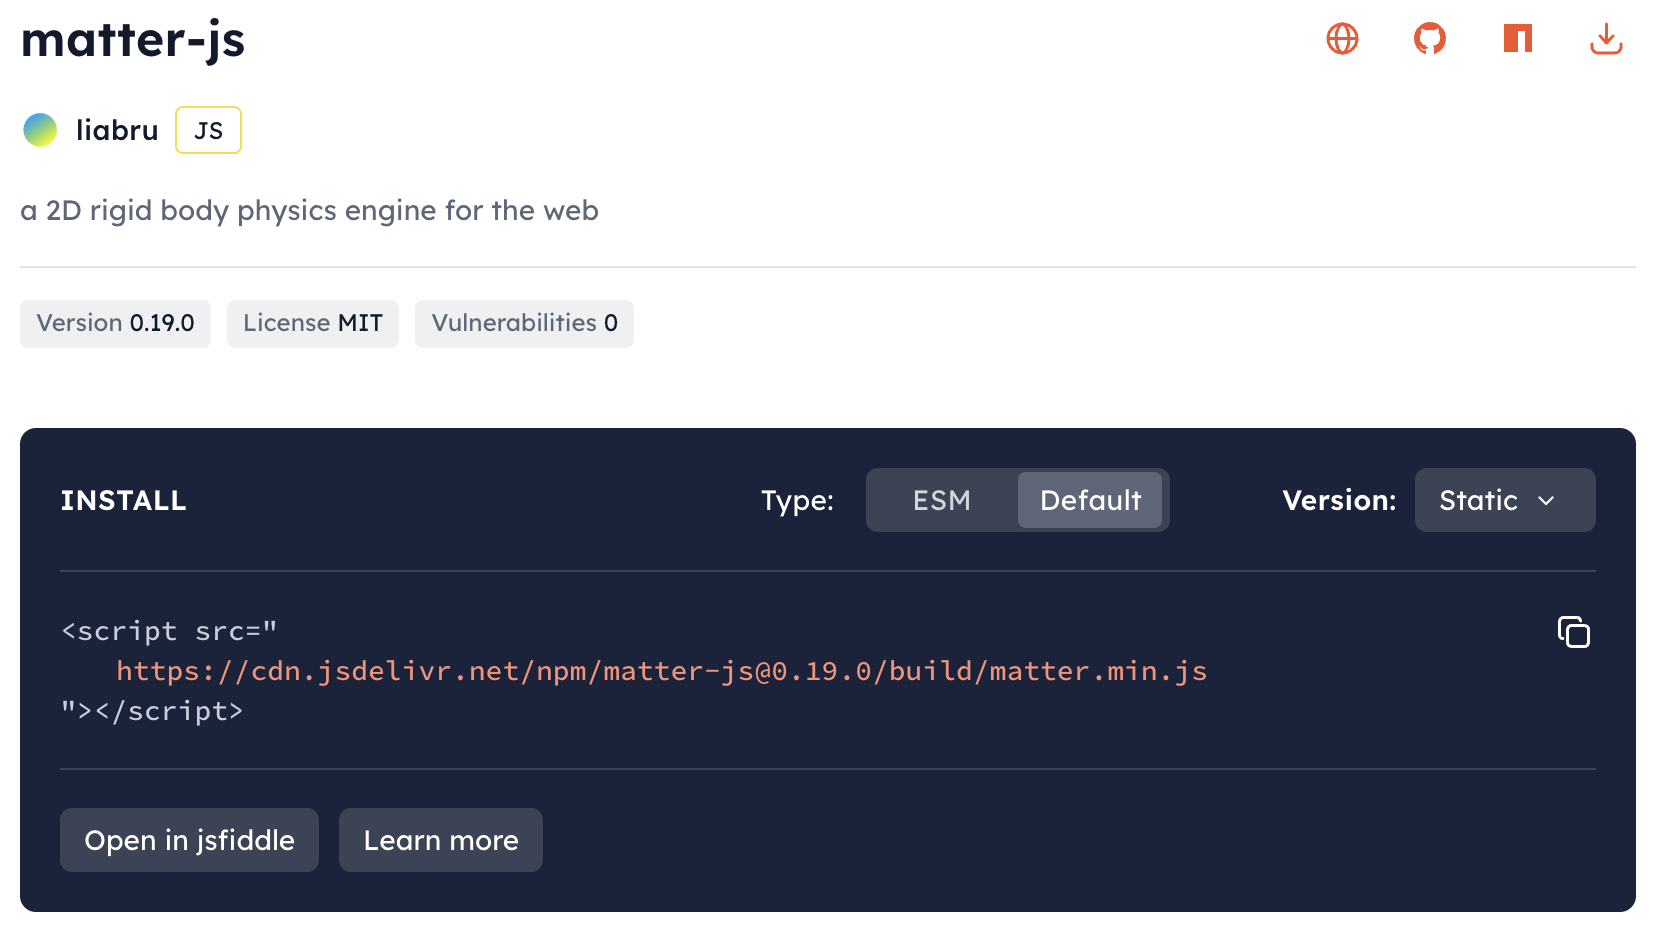
Task: Open the Static version dropdown
Action: point(1505,500)
